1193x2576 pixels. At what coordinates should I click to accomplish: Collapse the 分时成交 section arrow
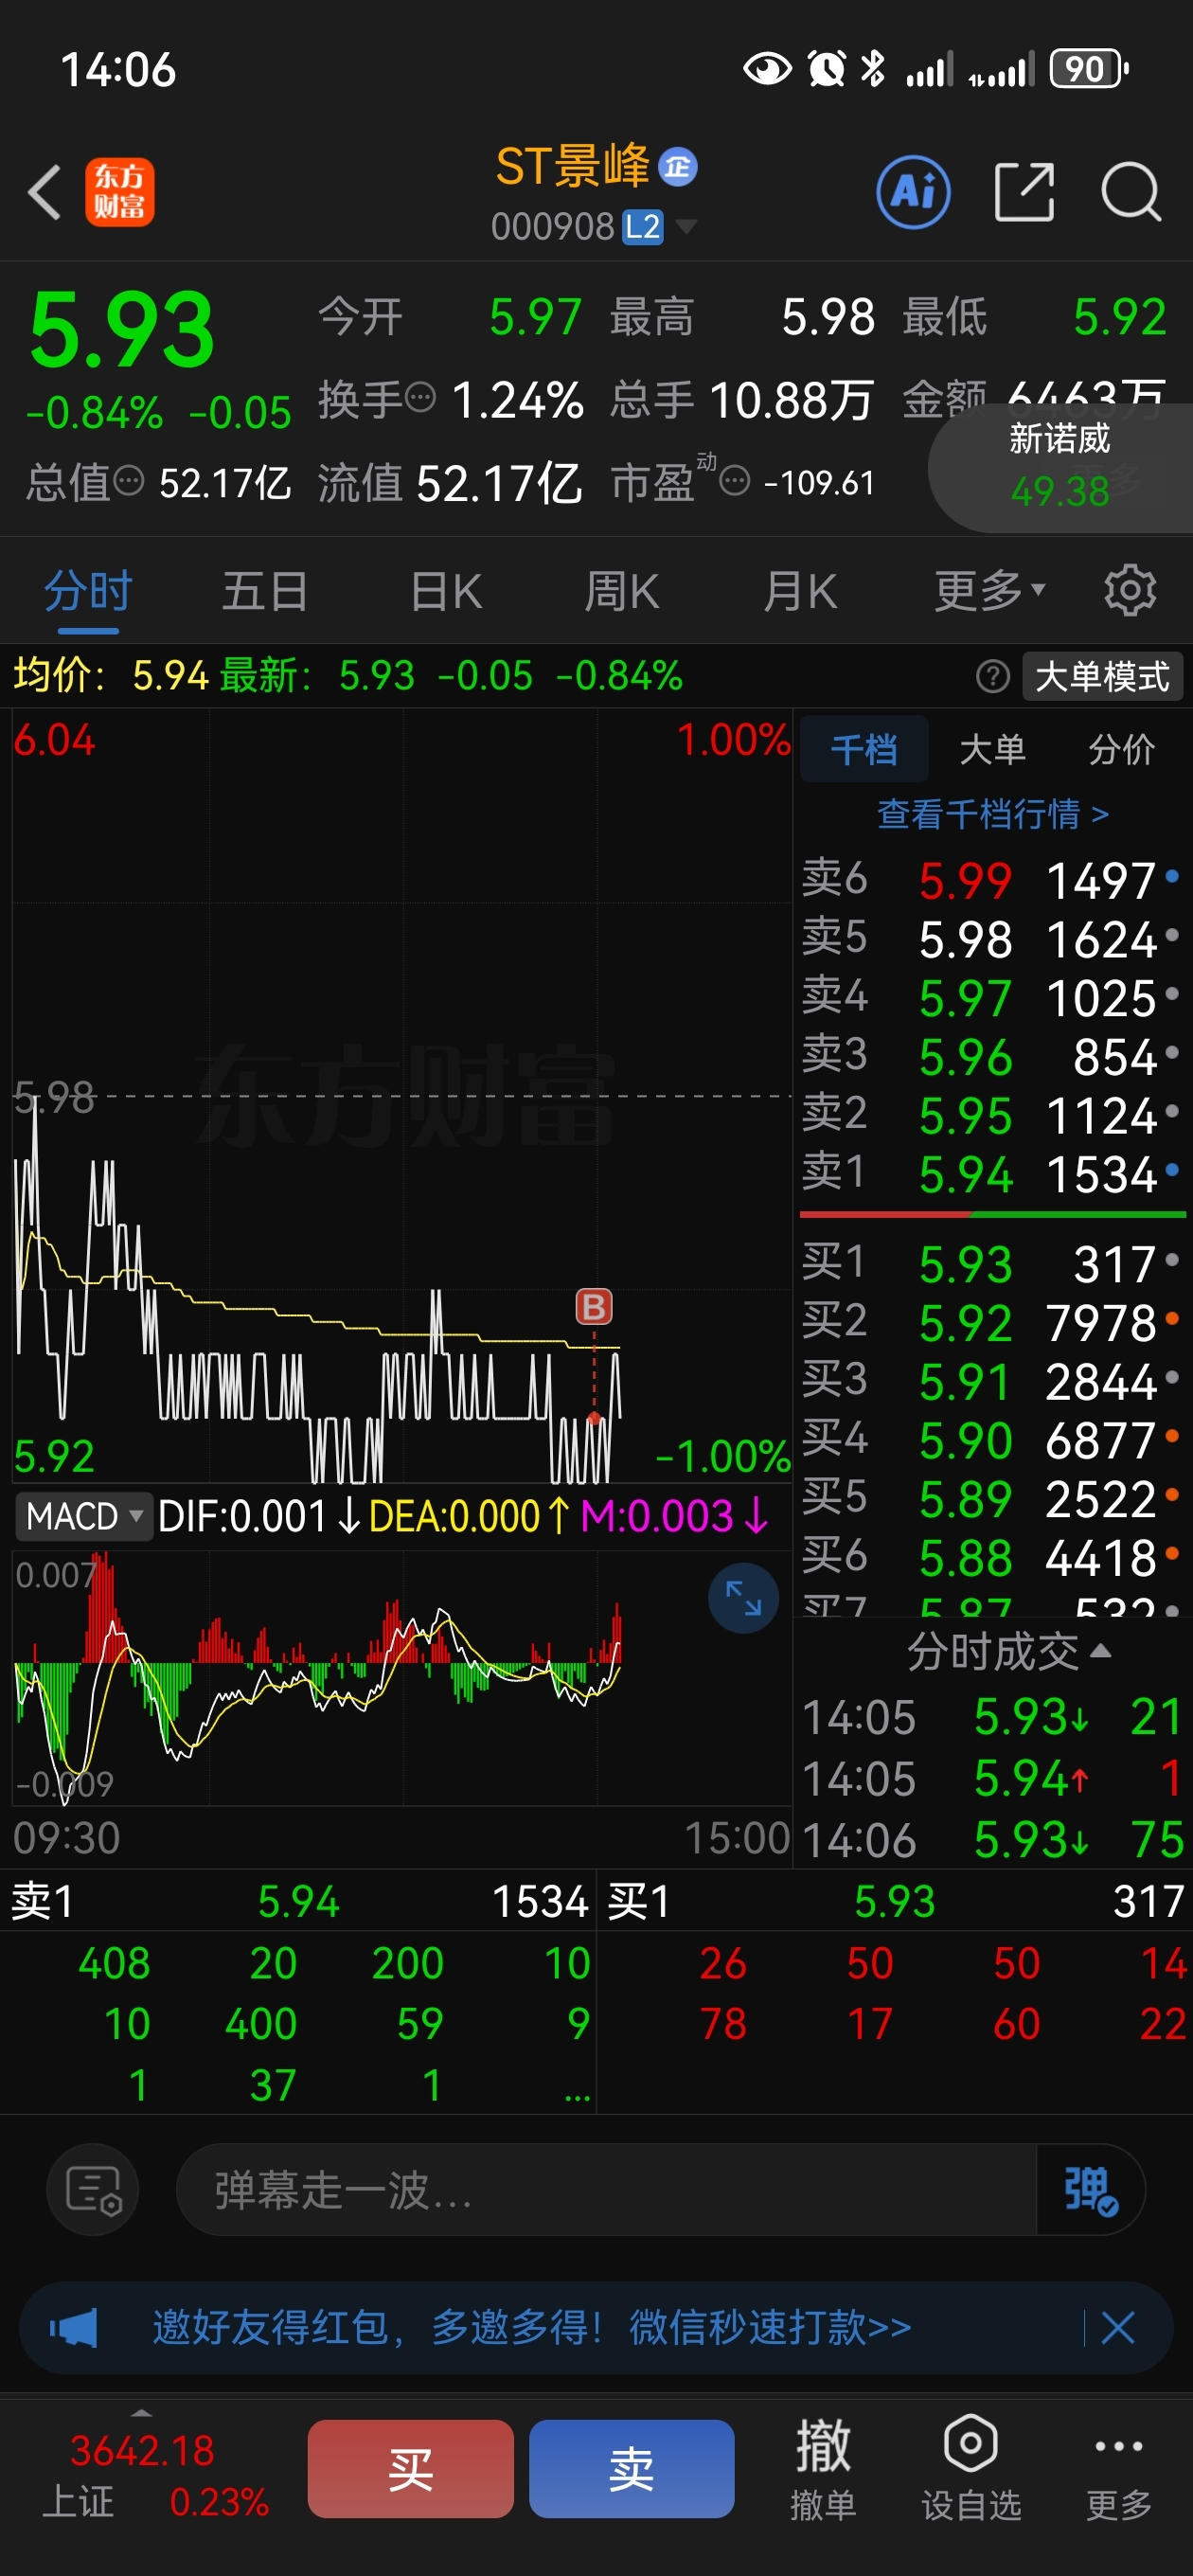(x=1100, y=1650)
